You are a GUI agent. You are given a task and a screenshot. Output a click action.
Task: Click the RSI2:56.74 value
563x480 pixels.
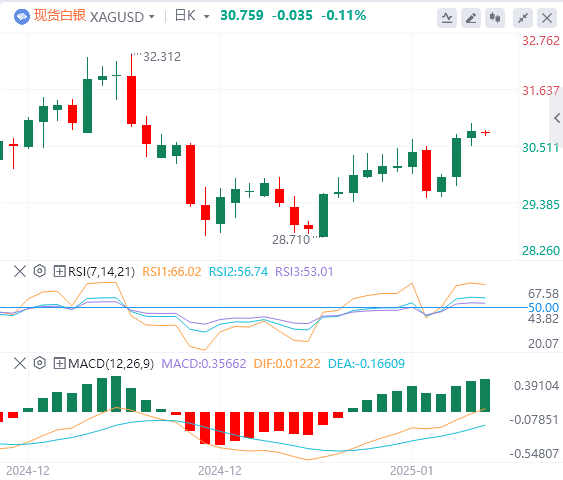(238, 271)
